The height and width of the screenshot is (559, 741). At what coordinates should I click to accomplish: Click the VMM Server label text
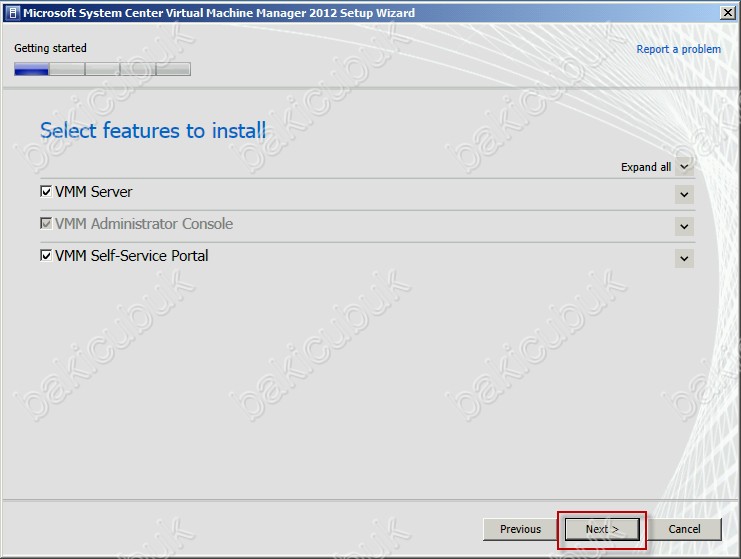(94, 192)
